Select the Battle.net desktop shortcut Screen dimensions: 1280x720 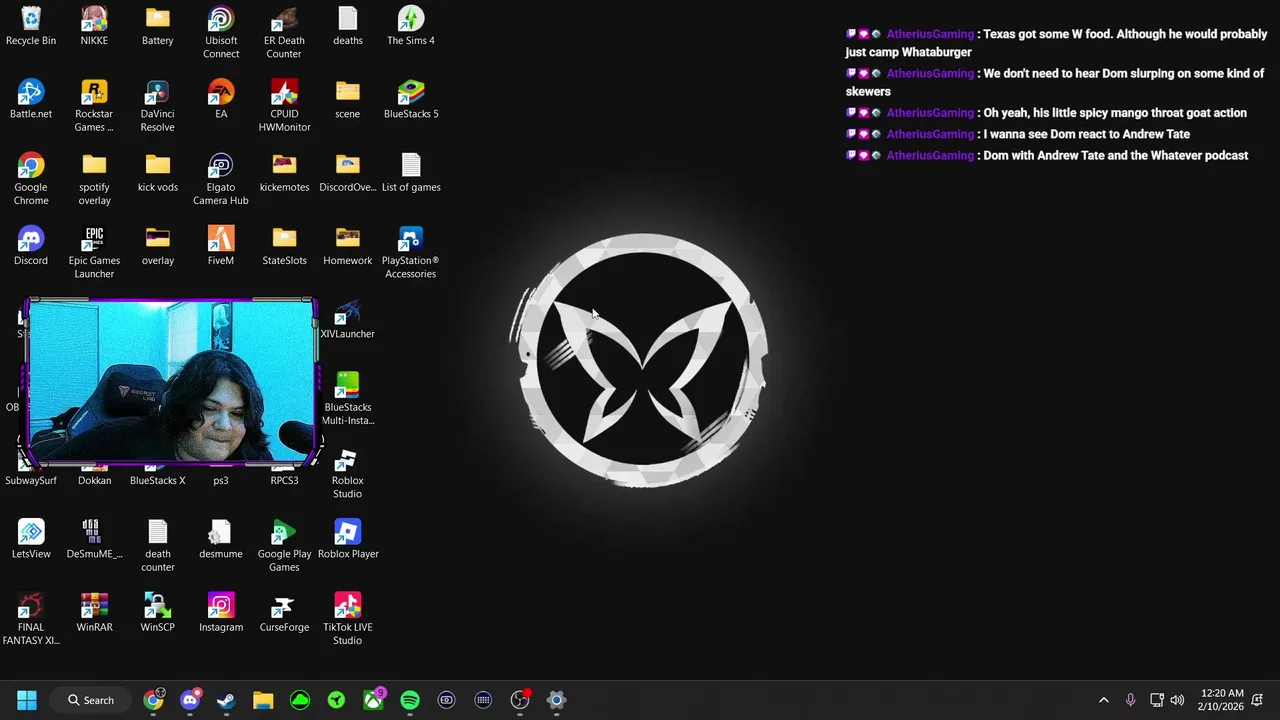(31, 99)
